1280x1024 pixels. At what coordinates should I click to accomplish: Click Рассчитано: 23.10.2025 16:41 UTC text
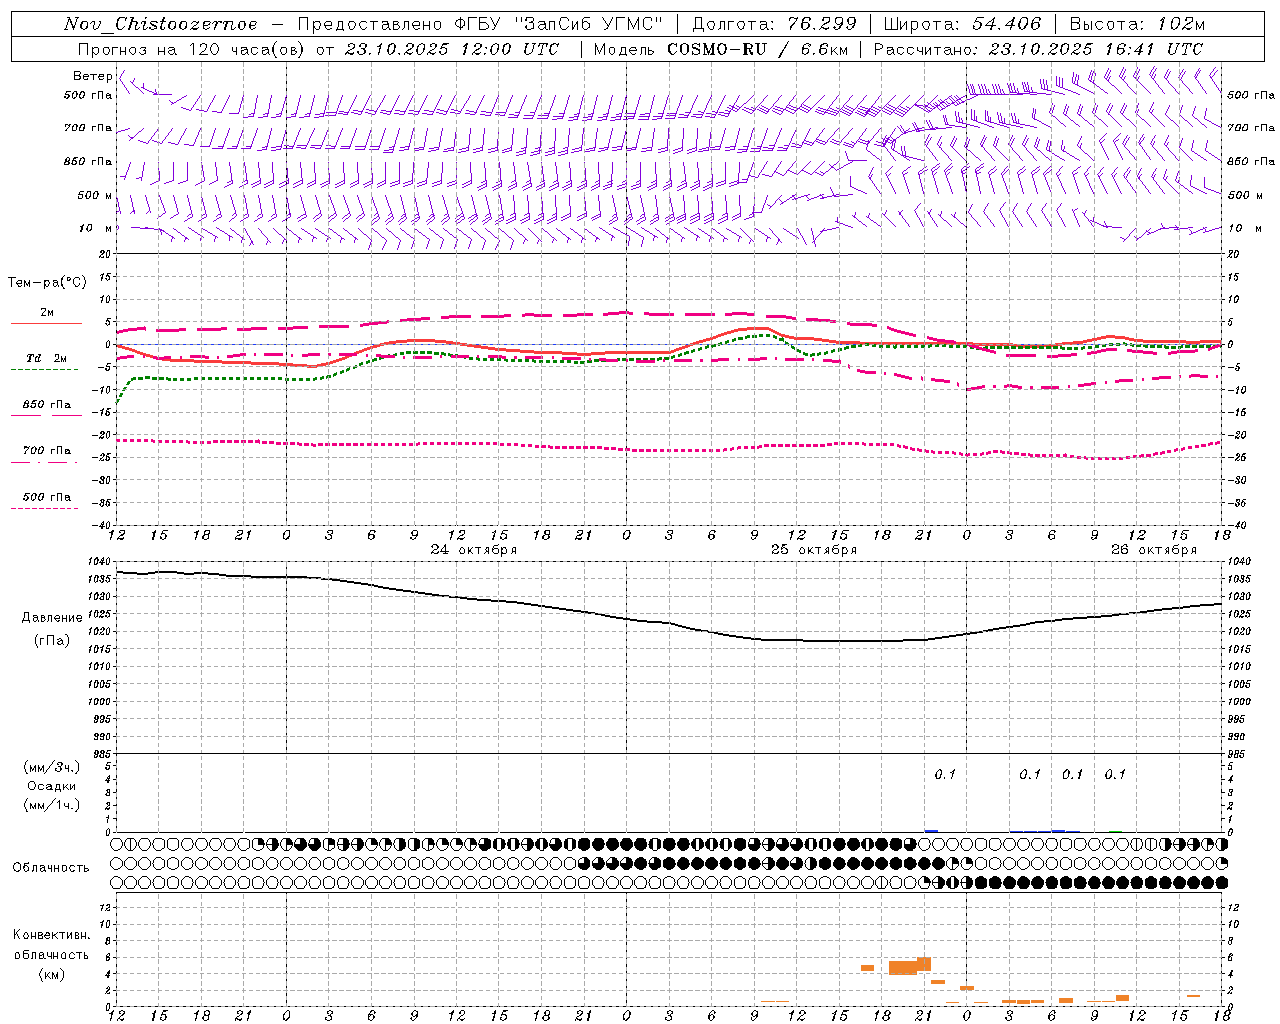[1038, 49]
